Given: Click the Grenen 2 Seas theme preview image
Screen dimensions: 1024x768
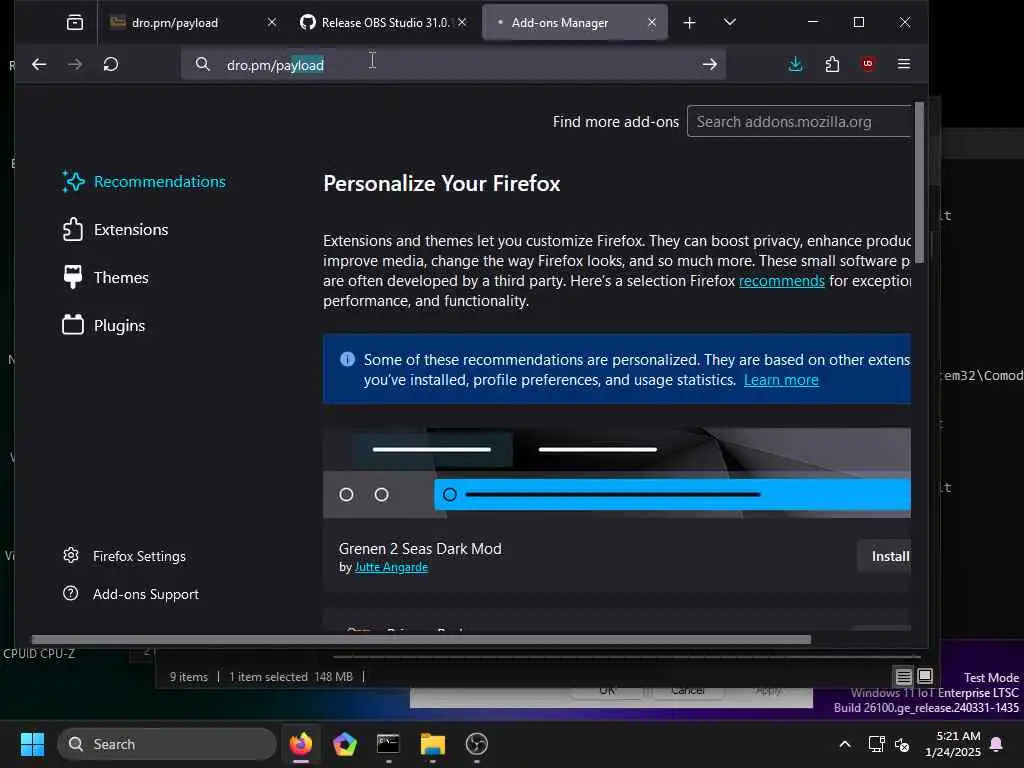Looking at the screenshot, I should point(616,473).
